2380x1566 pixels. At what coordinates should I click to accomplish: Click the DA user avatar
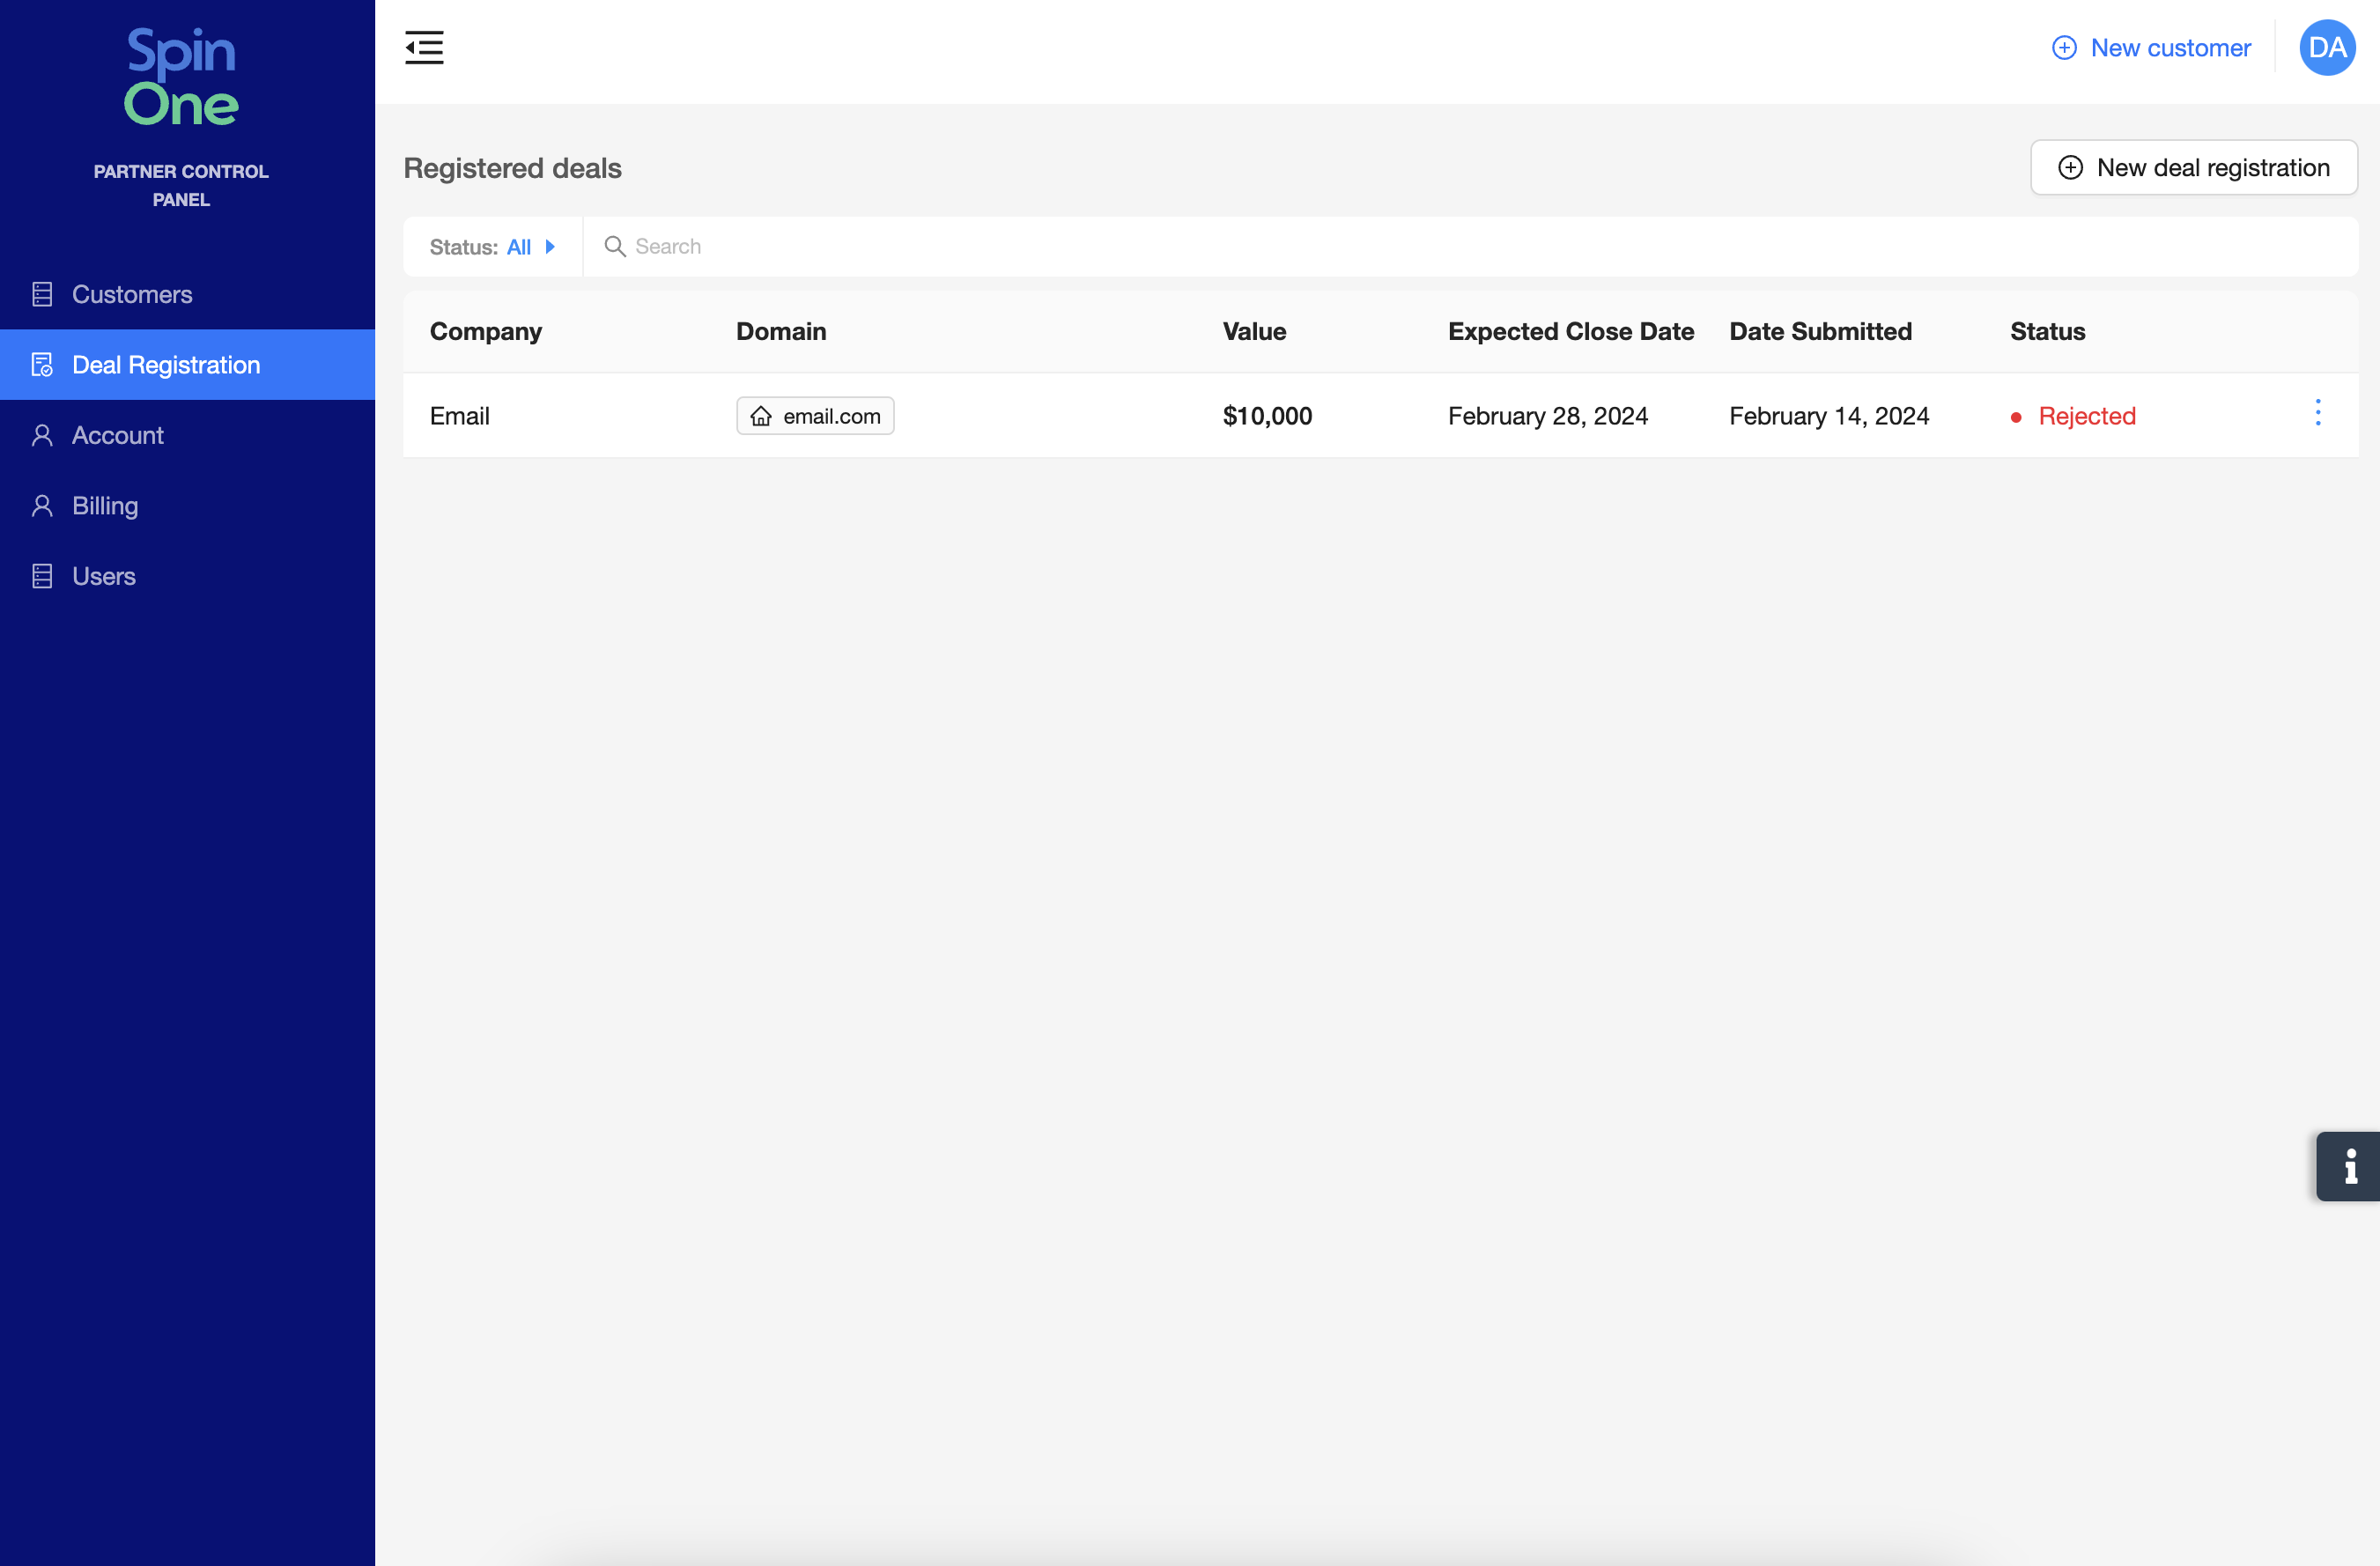pyautogui.click(x=2326, y=47)
